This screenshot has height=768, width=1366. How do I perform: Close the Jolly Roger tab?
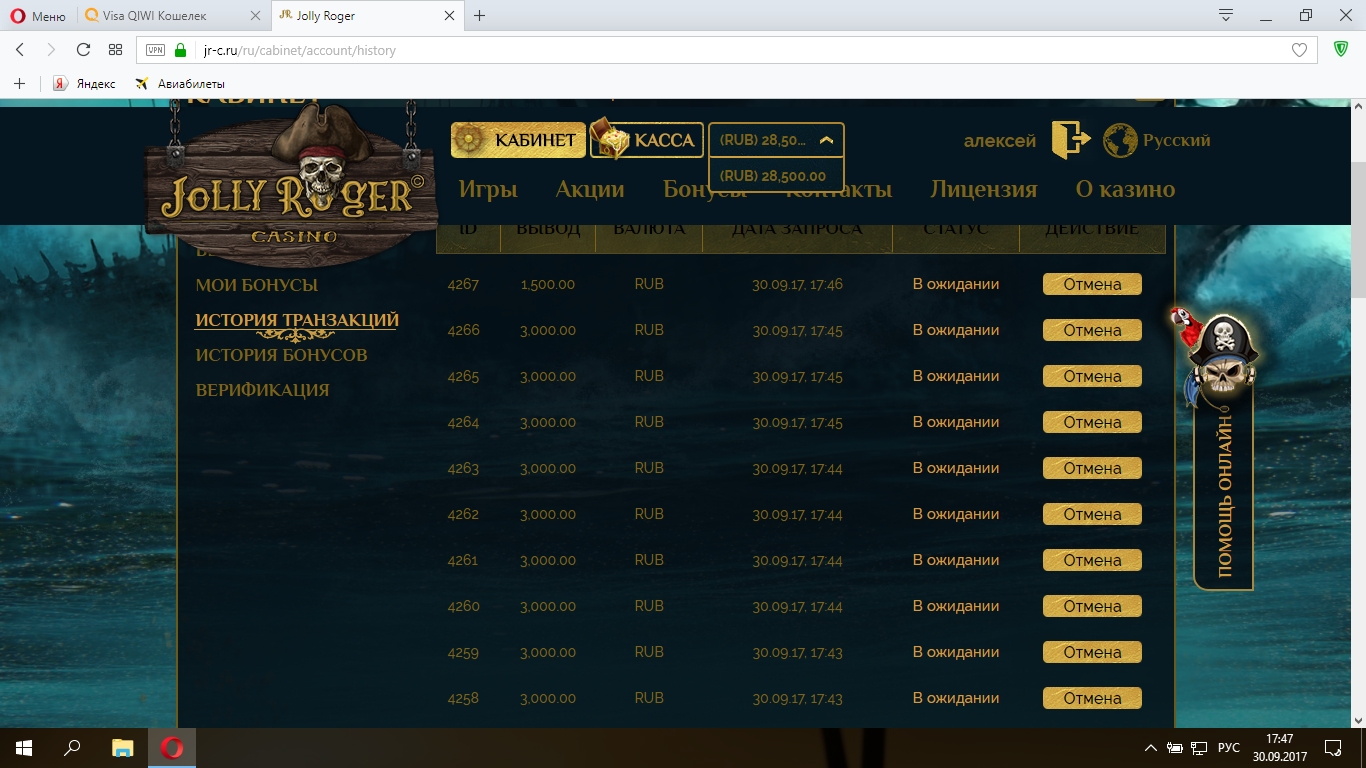coord(449,16)
